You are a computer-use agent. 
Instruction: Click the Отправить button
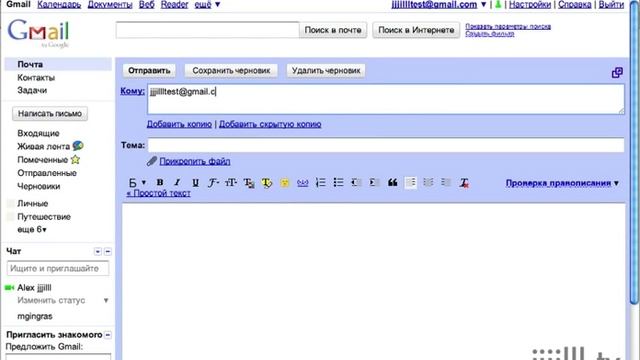point(149,71)
